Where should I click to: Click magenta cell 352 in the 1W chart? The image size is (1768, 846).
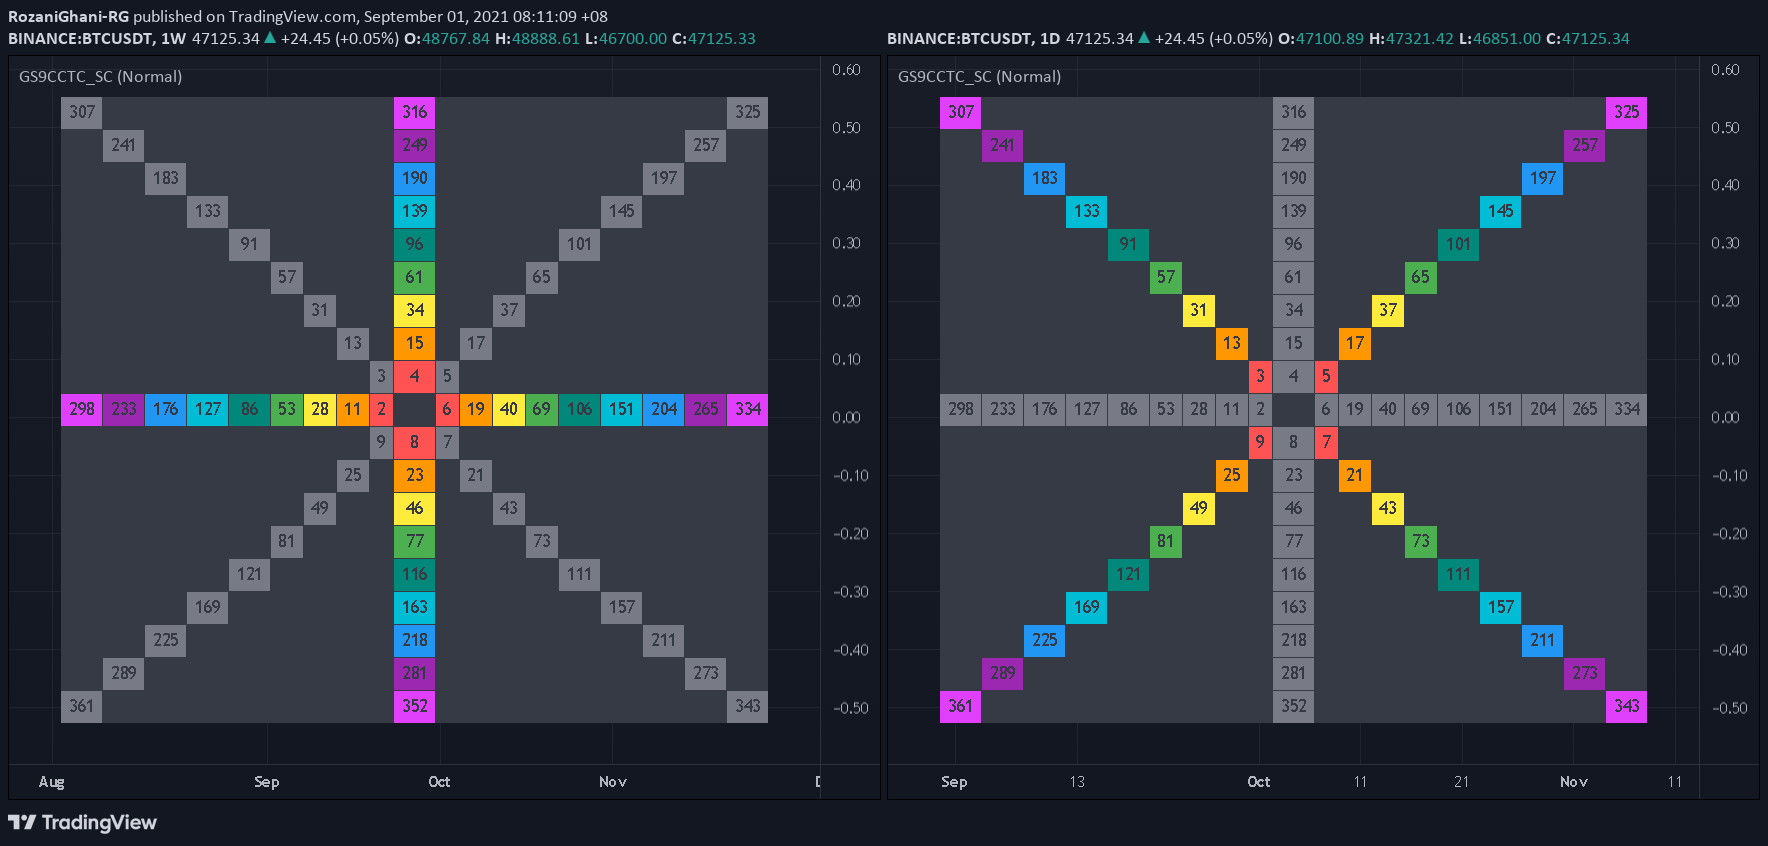pyautogui.click(x=414, y=706)
